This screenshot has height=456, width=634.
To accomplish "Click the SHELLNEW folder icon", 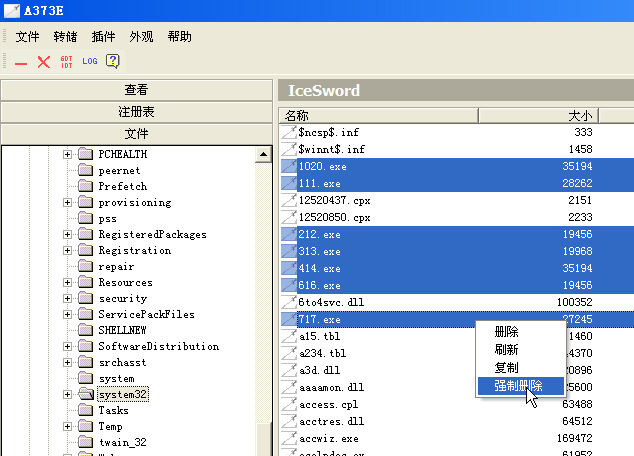I will [85, 330].
